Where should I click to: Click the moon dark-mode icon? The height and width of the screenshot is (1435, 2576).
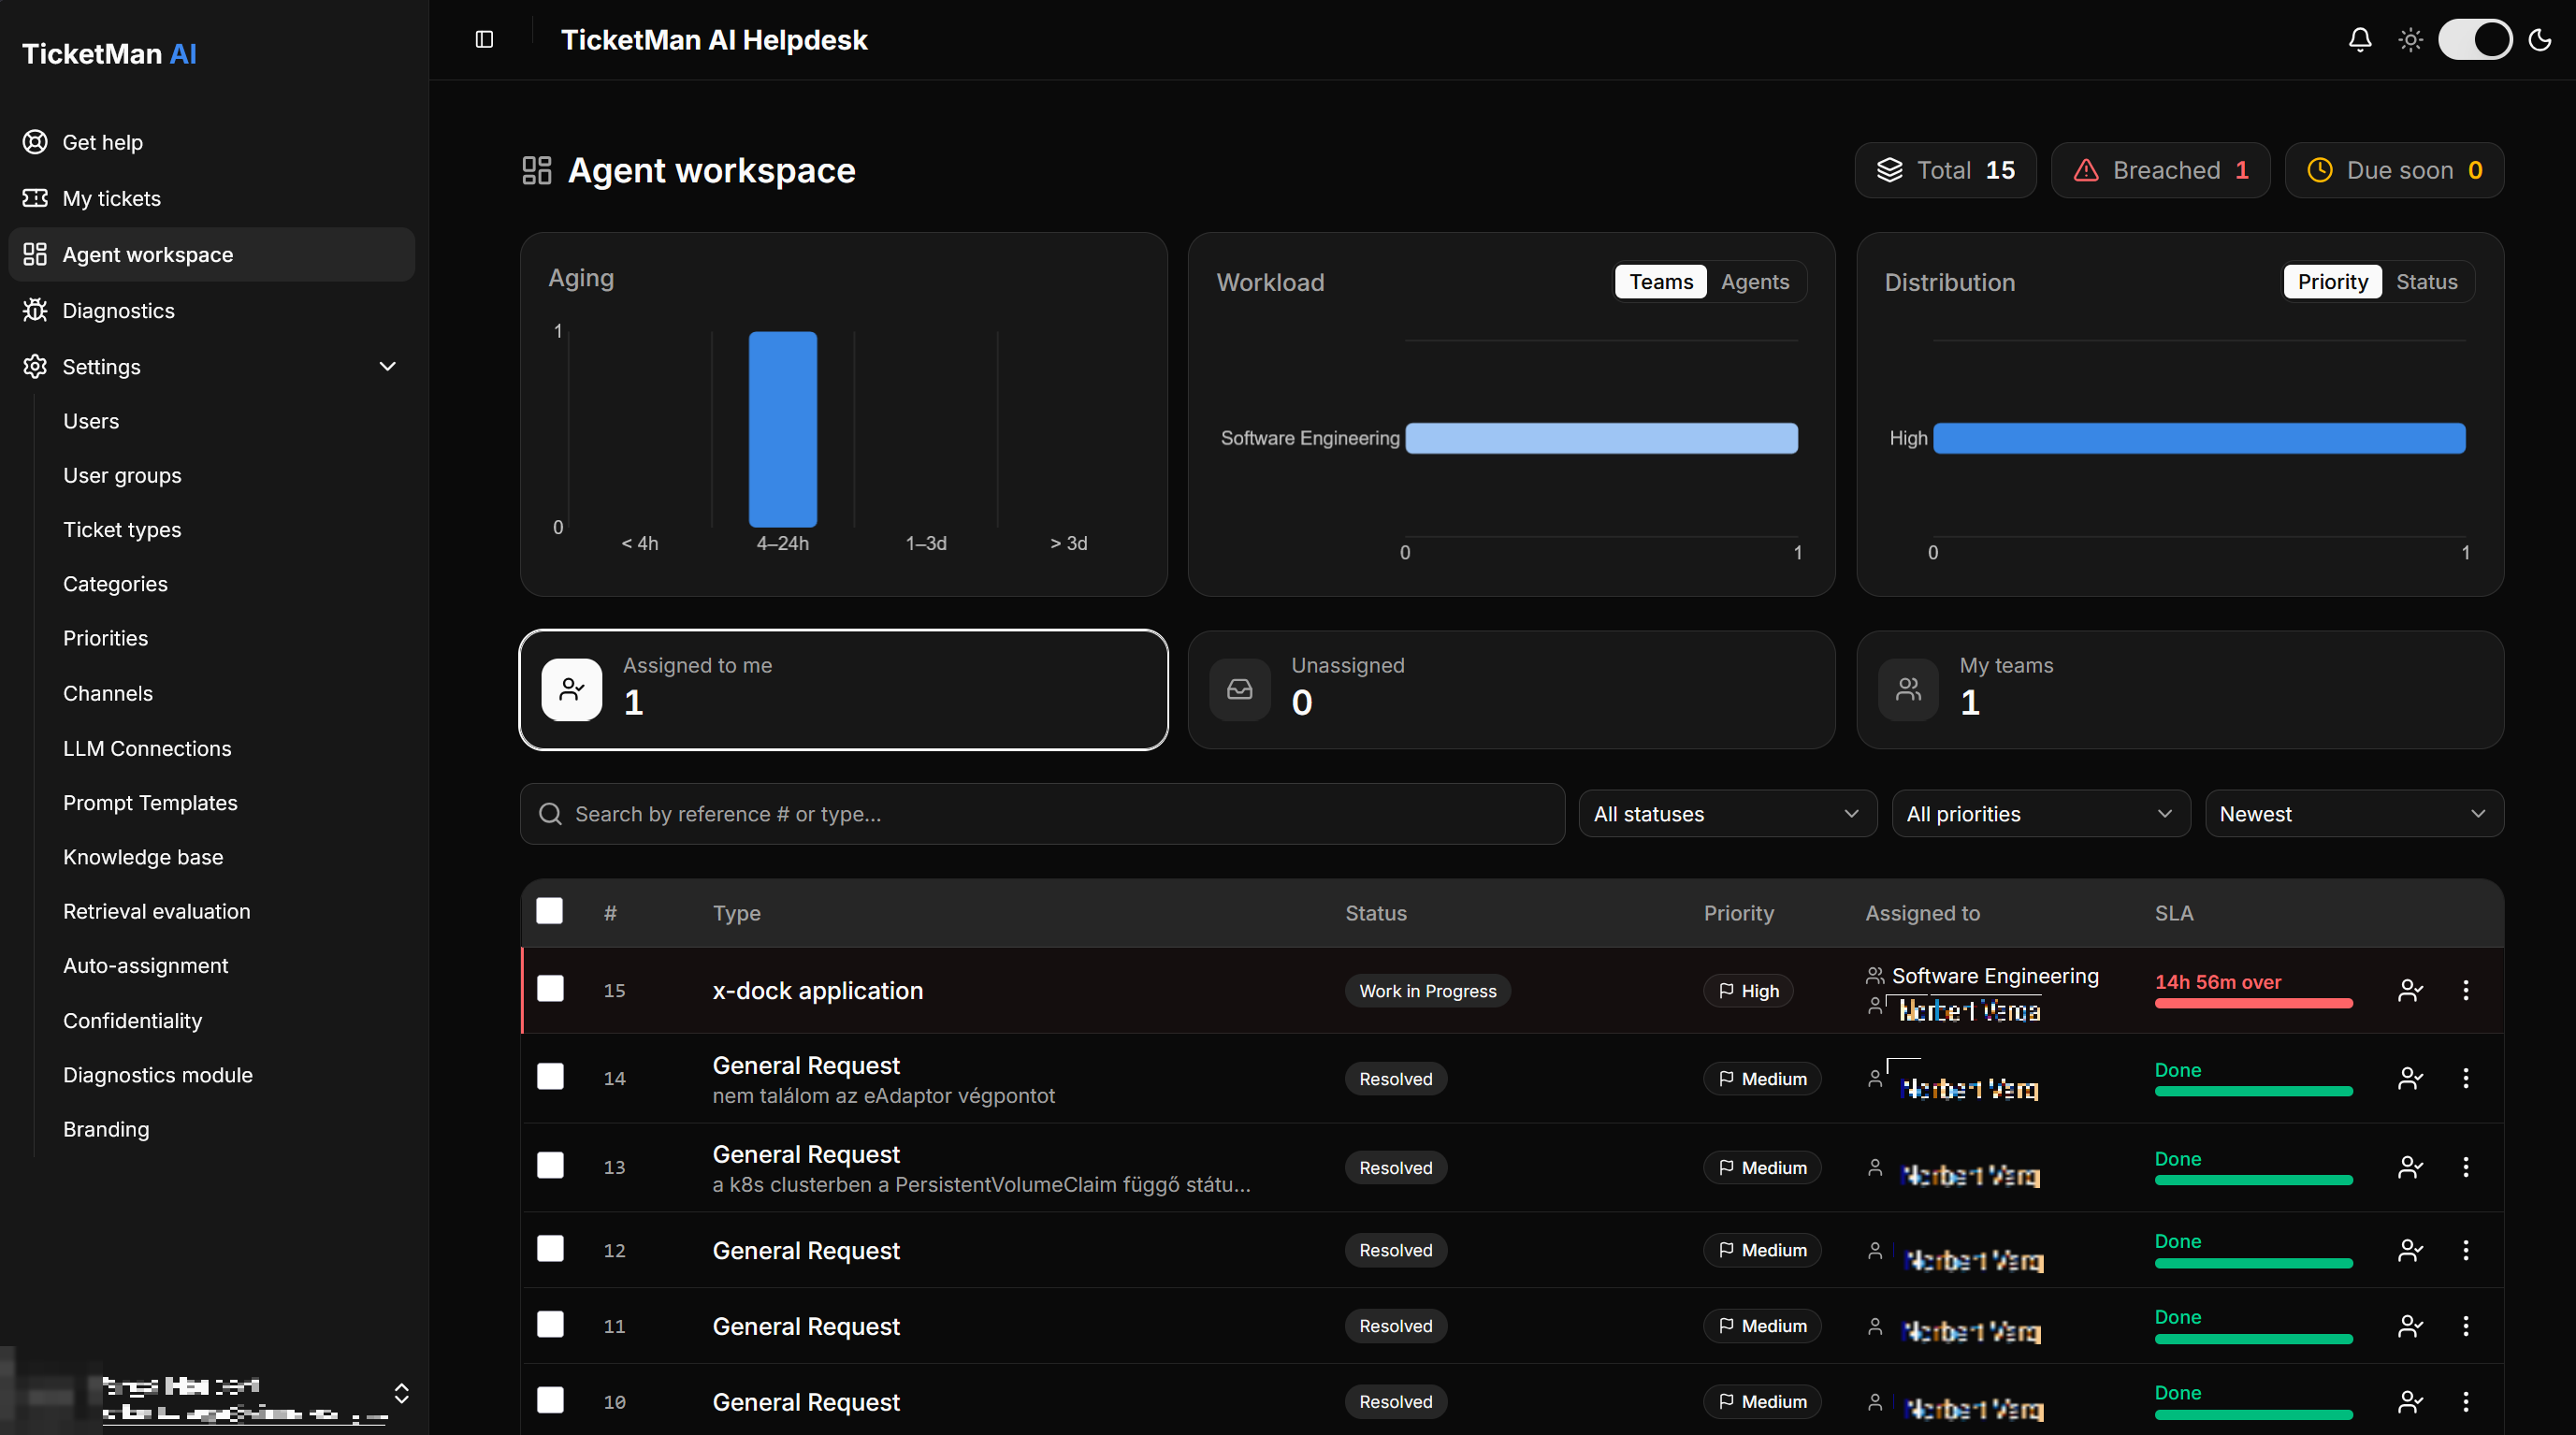pos(2540,40)
